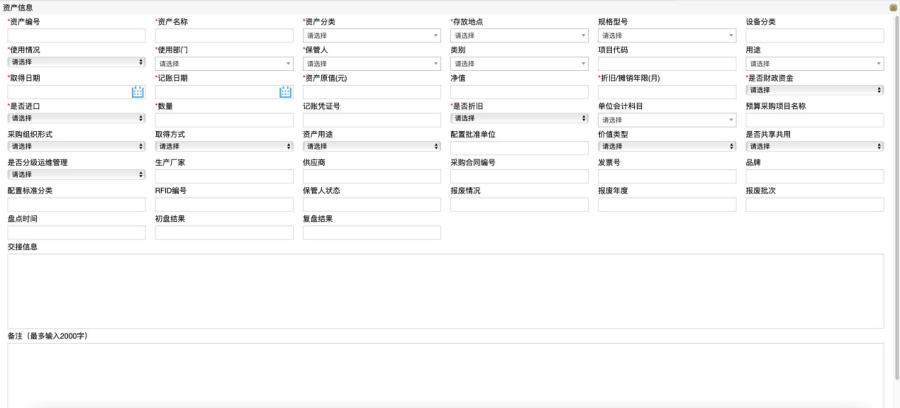Focus the 备注 remarks text area
This screenshot has height=408, width=900.
pos(445,375)
